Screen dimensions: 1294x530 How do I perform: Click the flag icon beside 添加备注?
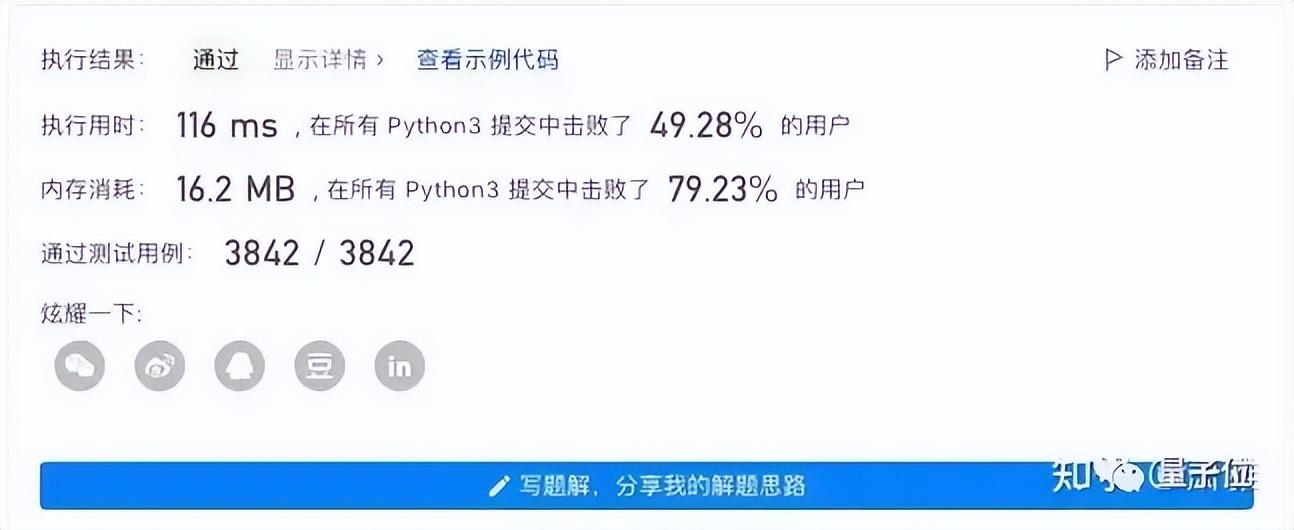(1113, 60)
